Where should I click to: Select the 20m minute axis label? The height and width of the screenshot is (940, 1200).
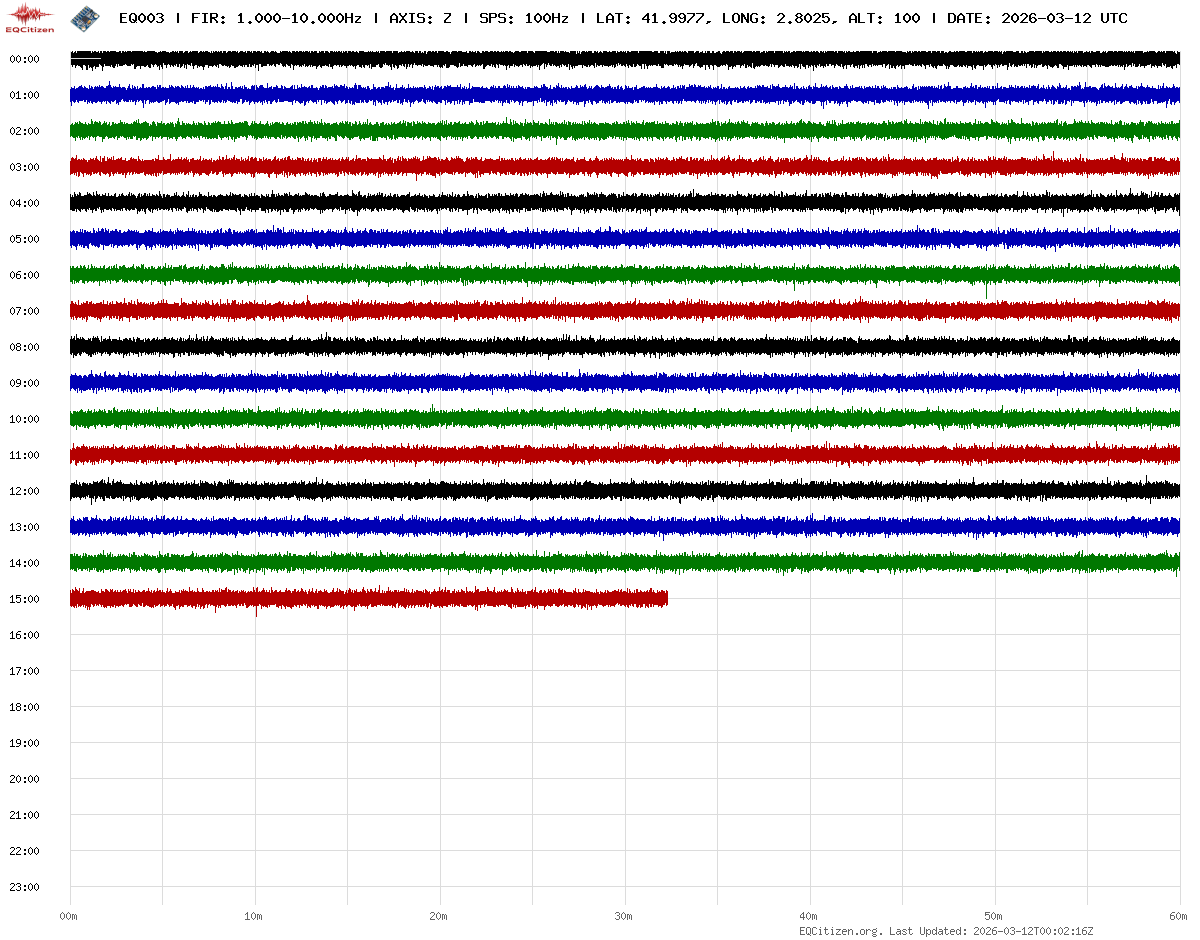click(x=439, y=917)
